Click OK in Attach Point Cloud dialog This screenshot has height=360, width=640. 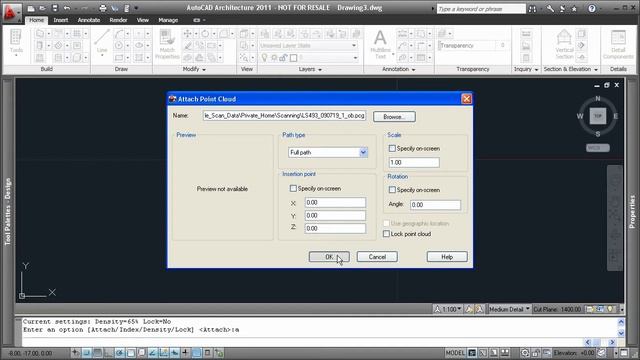click(x=329, y=257)
